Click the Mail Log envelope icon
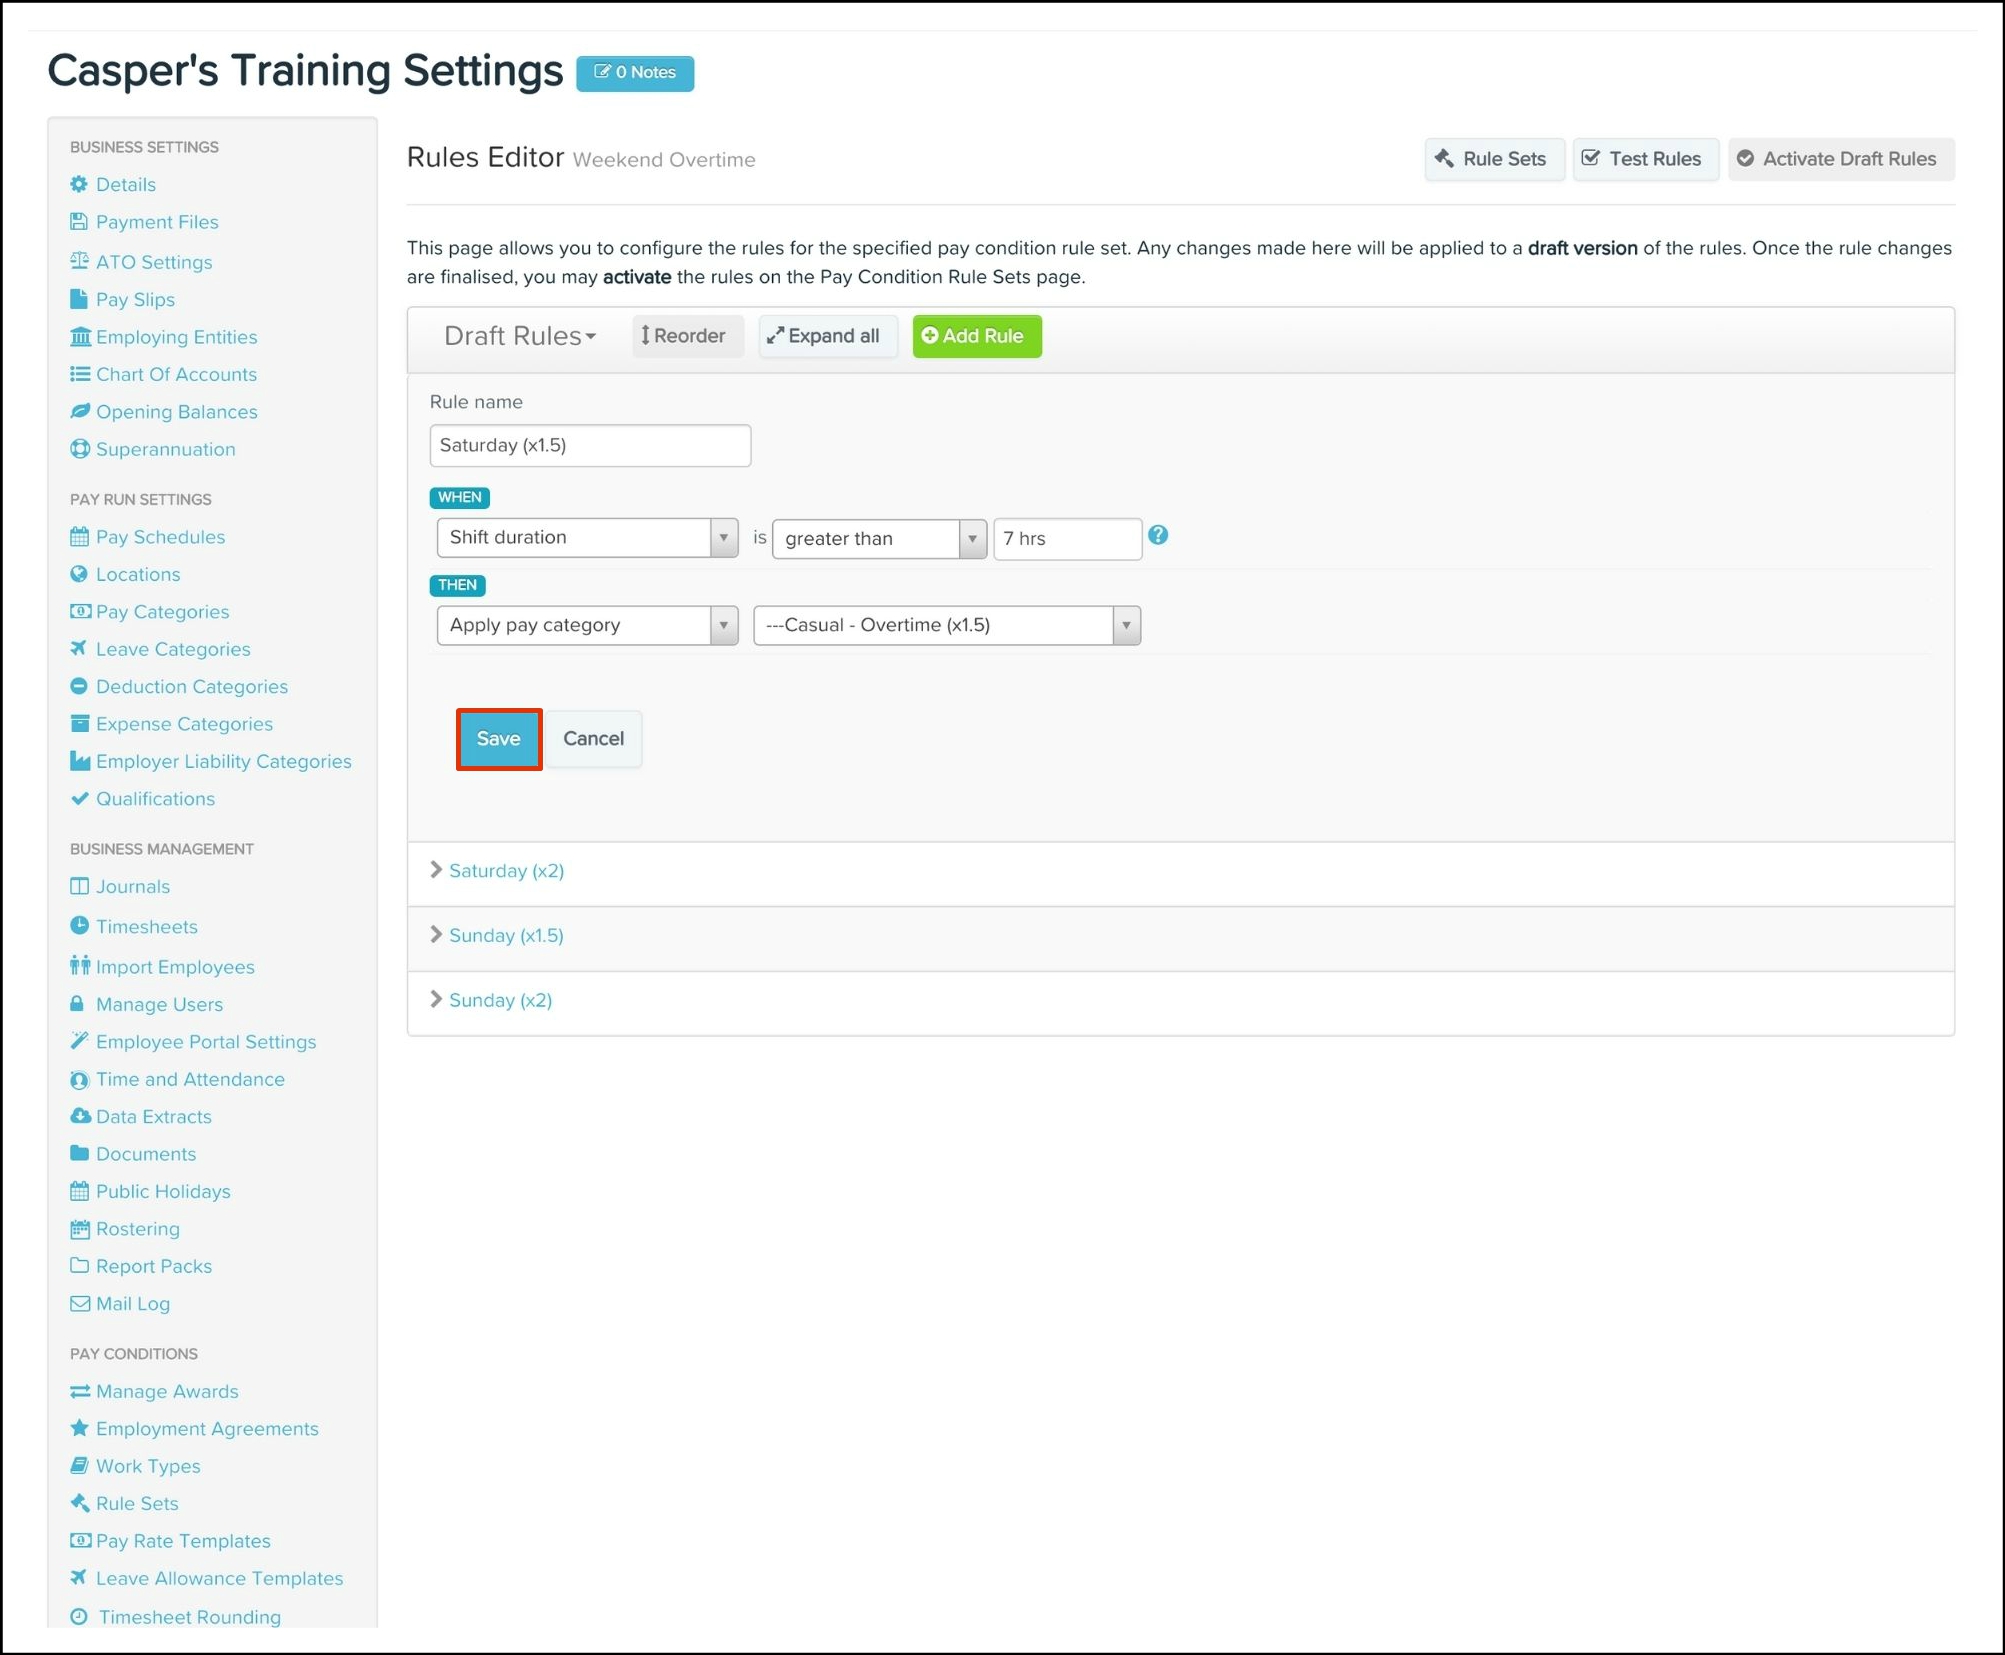The width and height of the screenshot is (2005, 1655). pos(79,1303)
